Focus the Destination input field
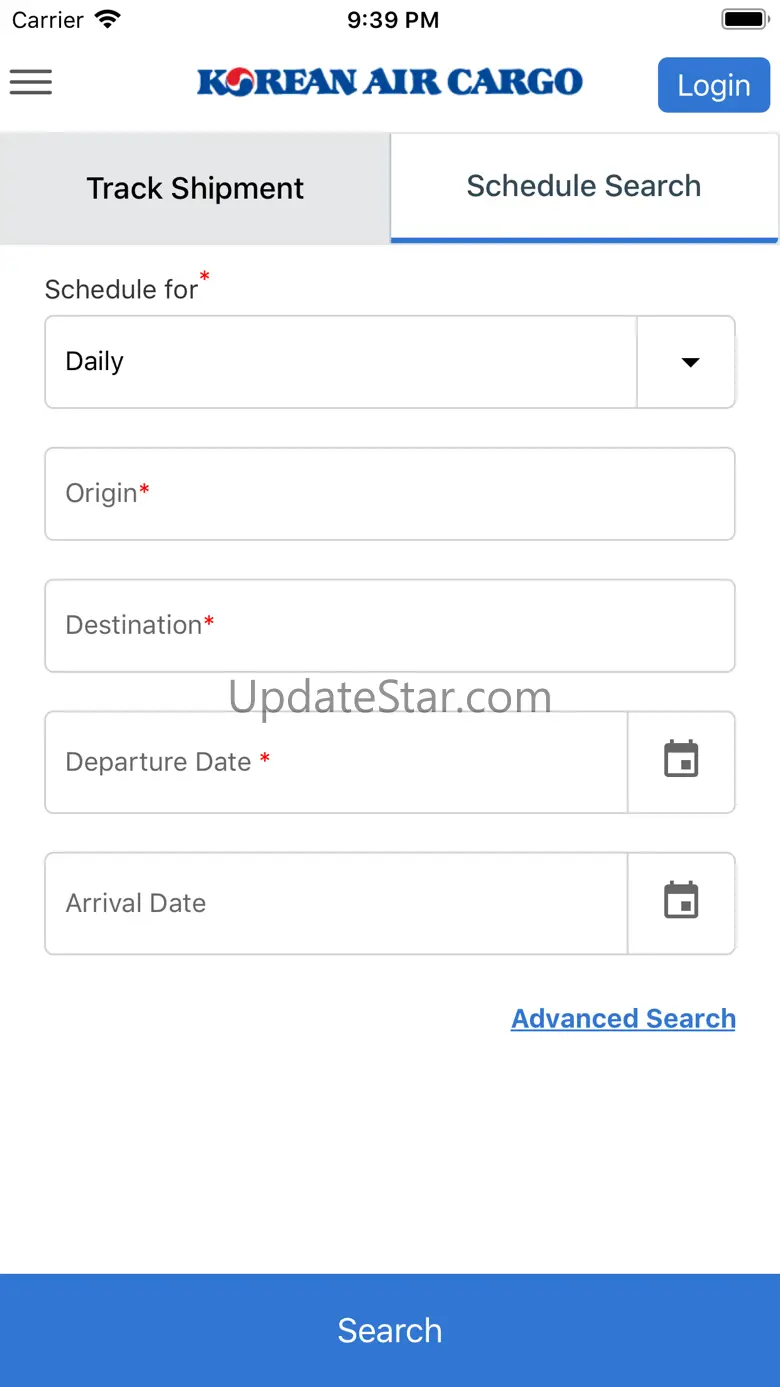 390,626
